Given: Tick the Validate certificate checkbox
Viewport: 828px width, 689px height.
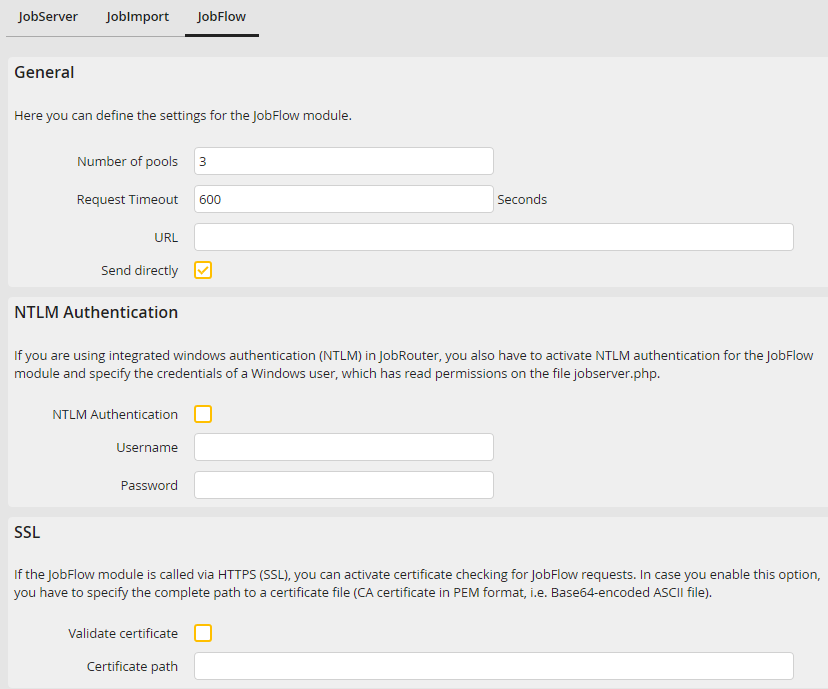Looking at the screenshot, I should click(x=203, y=633).
